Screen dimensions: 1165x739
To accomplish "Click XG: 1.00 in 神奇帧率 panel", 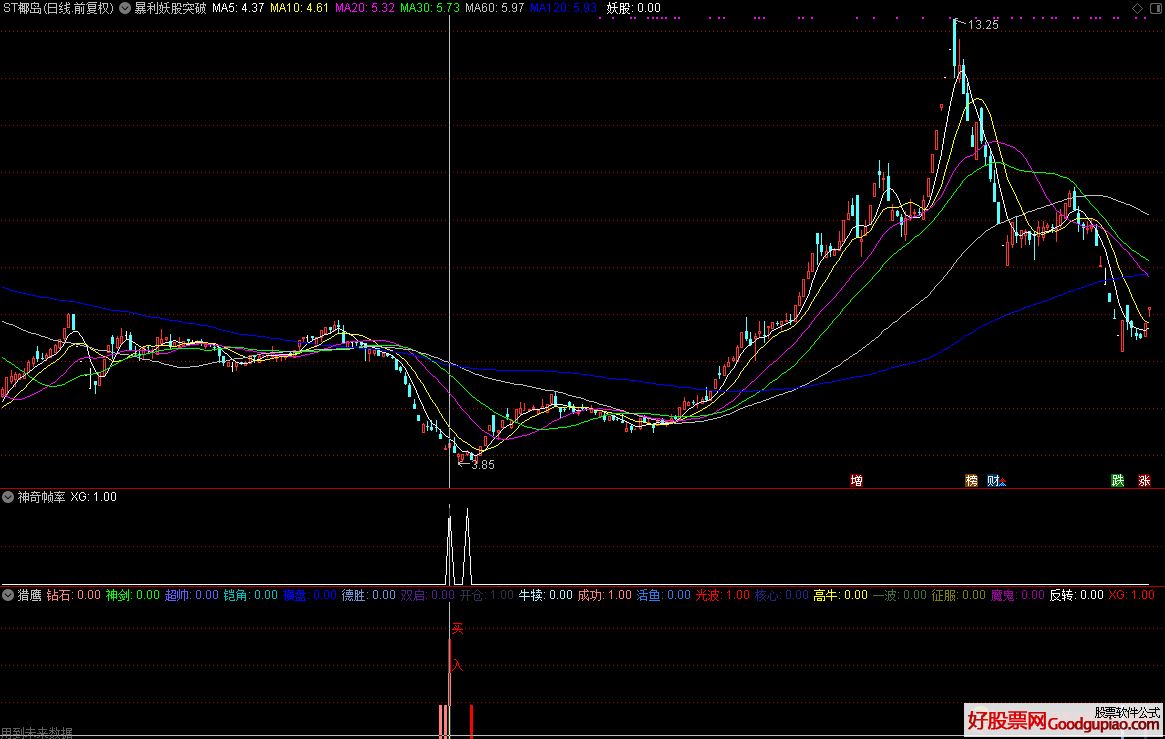I will (94, 497).
